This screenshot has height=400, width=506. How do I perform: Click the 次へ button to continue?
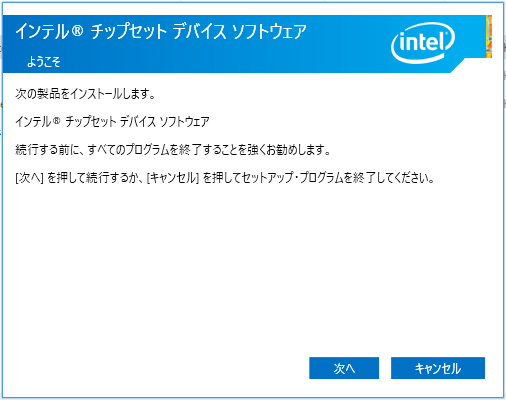click(x=344, y=368)
